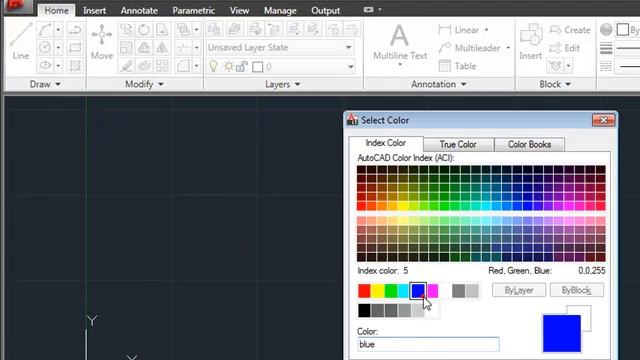This screenshot has height=360, width=640.
Task: Insert a Table from Annotation panel
Action: (458, 66)
